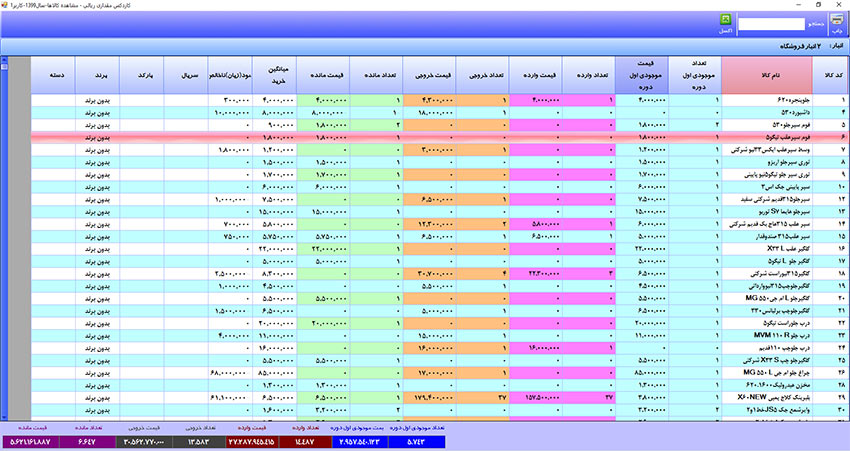Select the product cell containing X60 NEW
850x451 pixels.
[767, 398]
